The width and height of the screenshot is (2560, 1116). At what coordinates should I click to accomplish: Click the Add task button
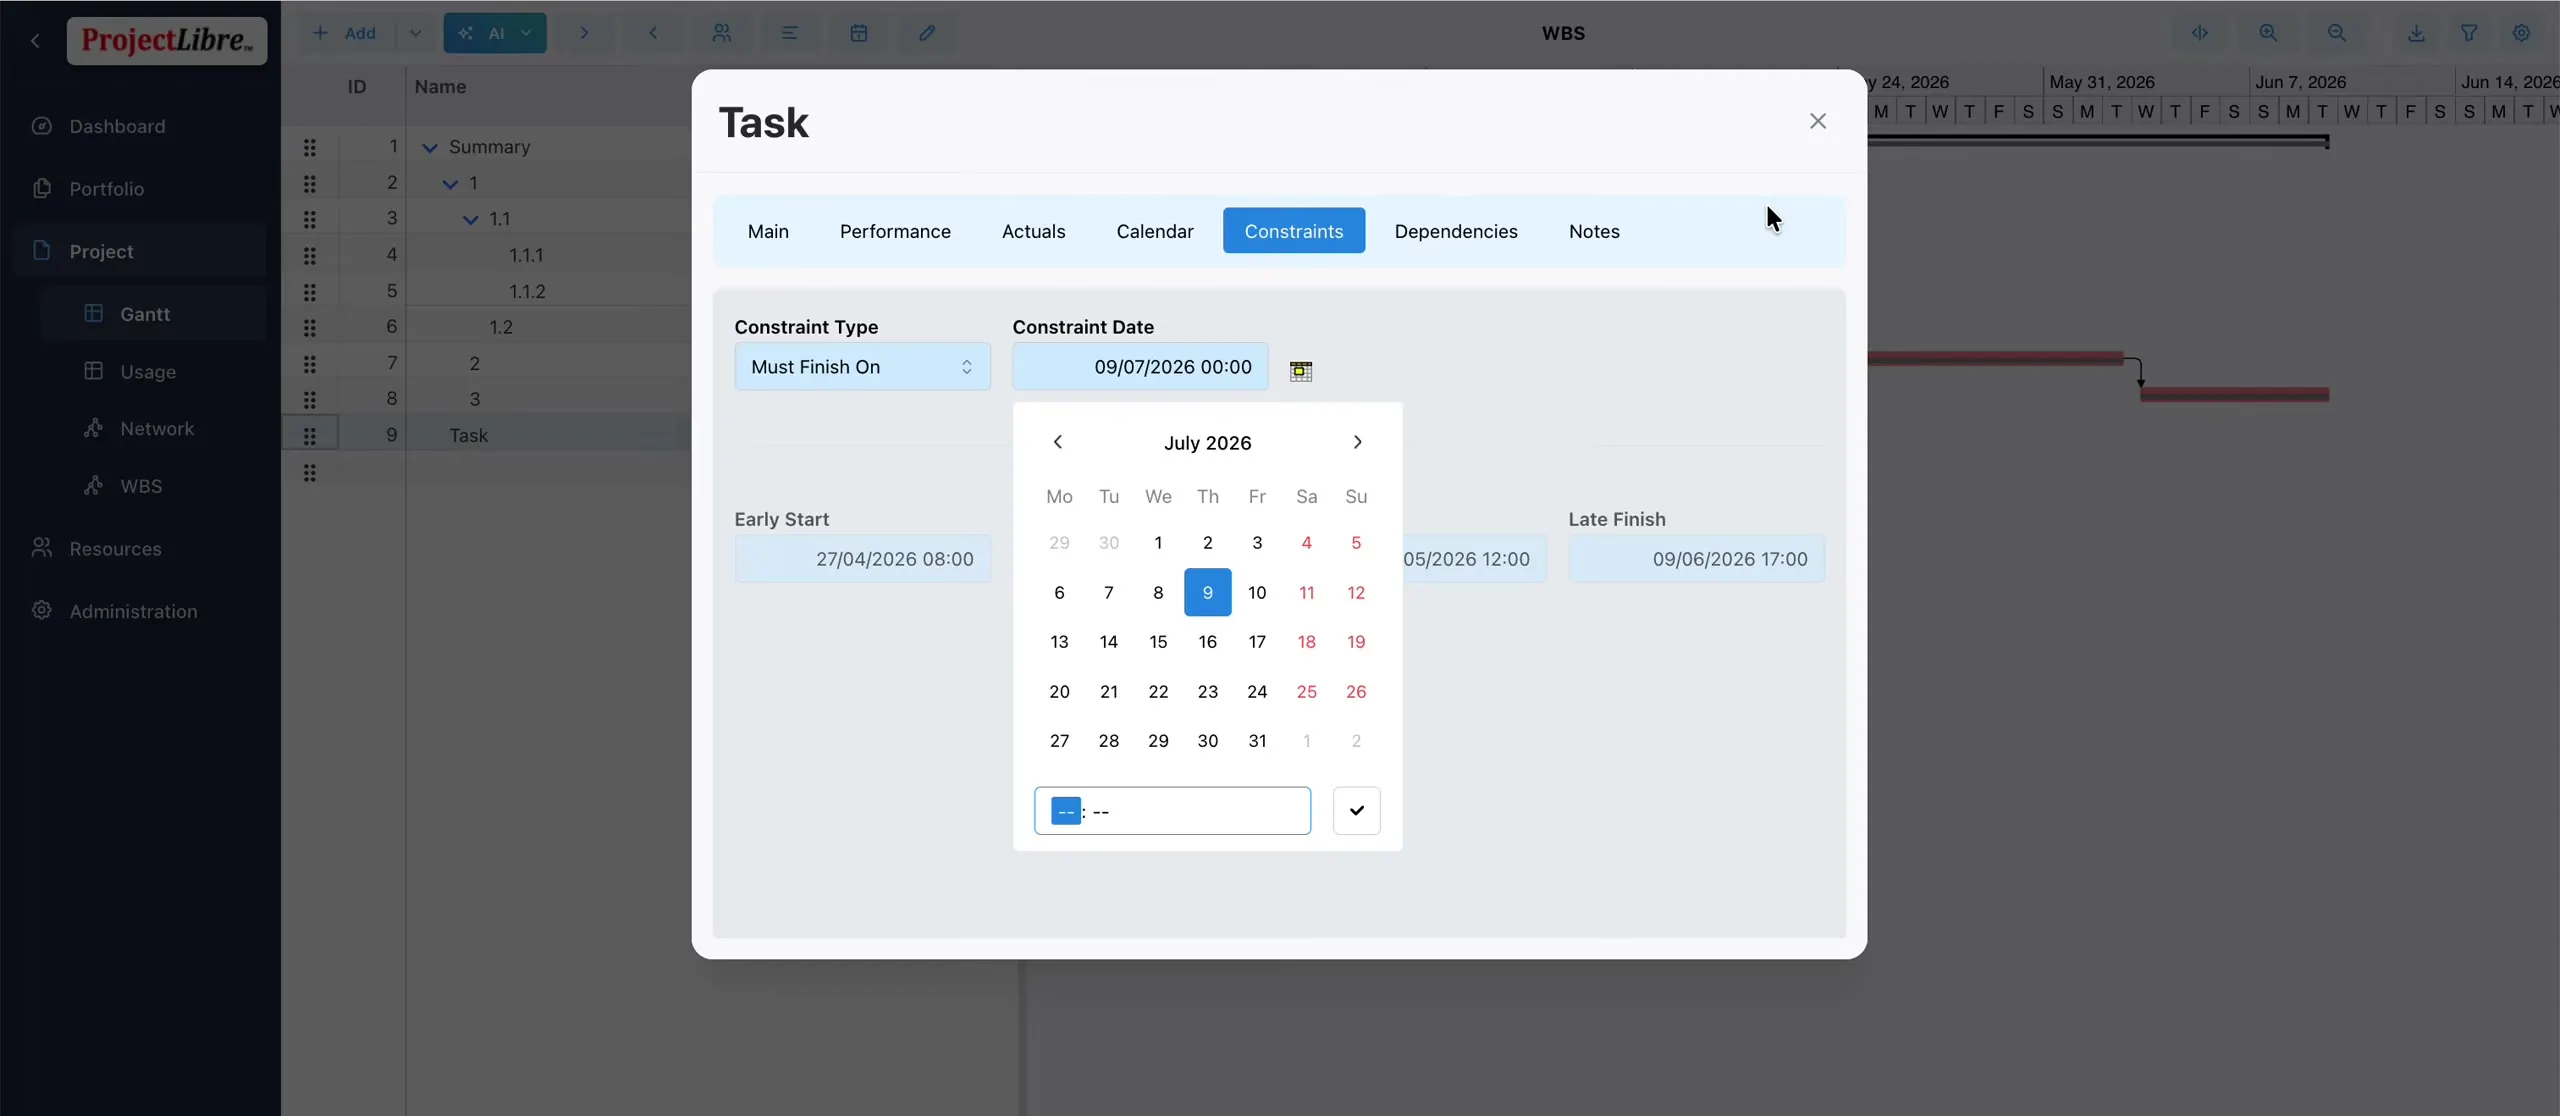coord(345,33)
